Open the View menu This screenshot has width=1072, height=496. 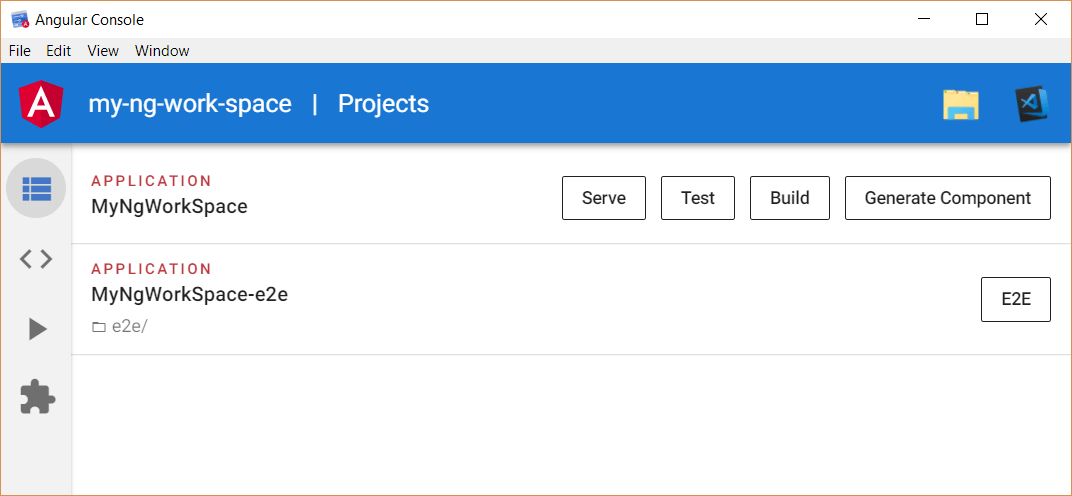[103, 51]
